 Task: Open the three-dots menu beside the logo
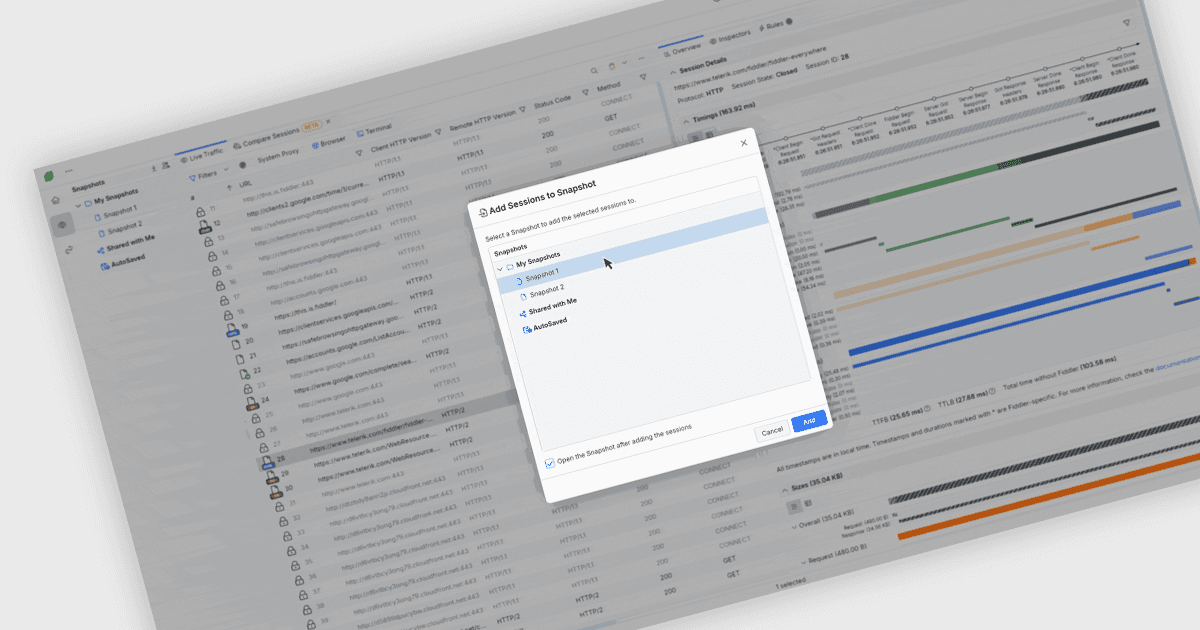click(69, 172)
